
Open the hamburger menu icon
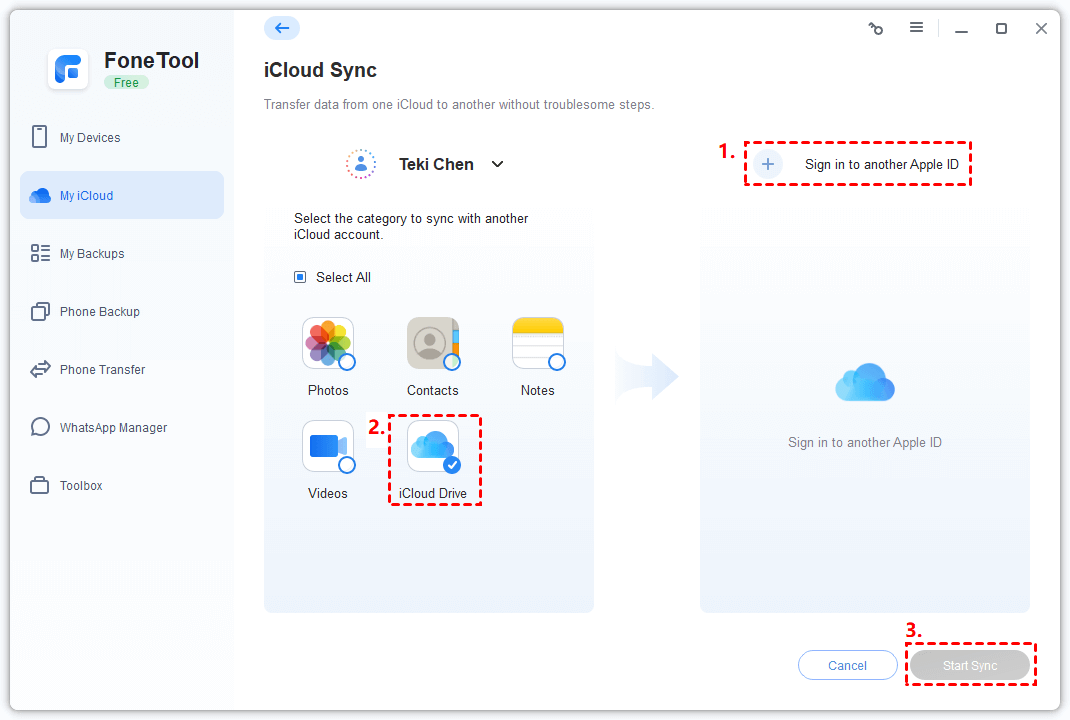916,28
